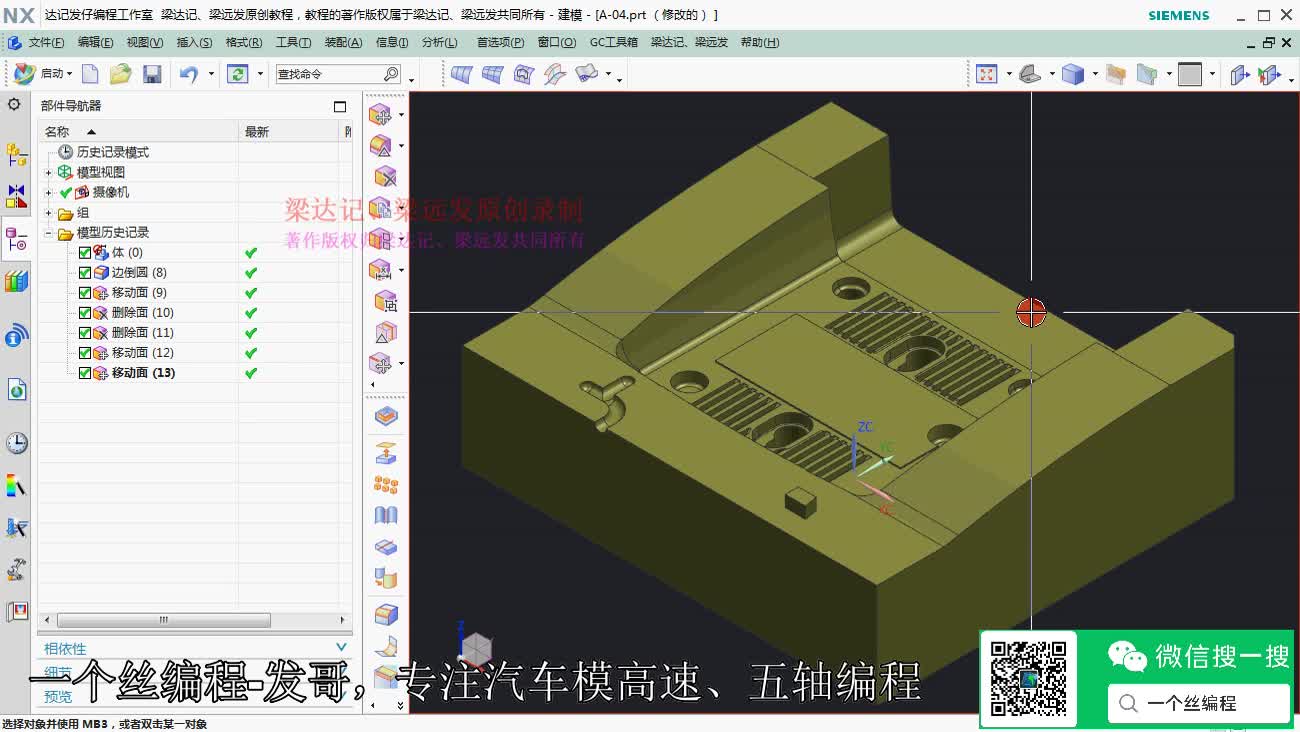The image size is (1300, 732).
Task: Expand the 相依性 section chevron
Action: [x=341, y=648]
